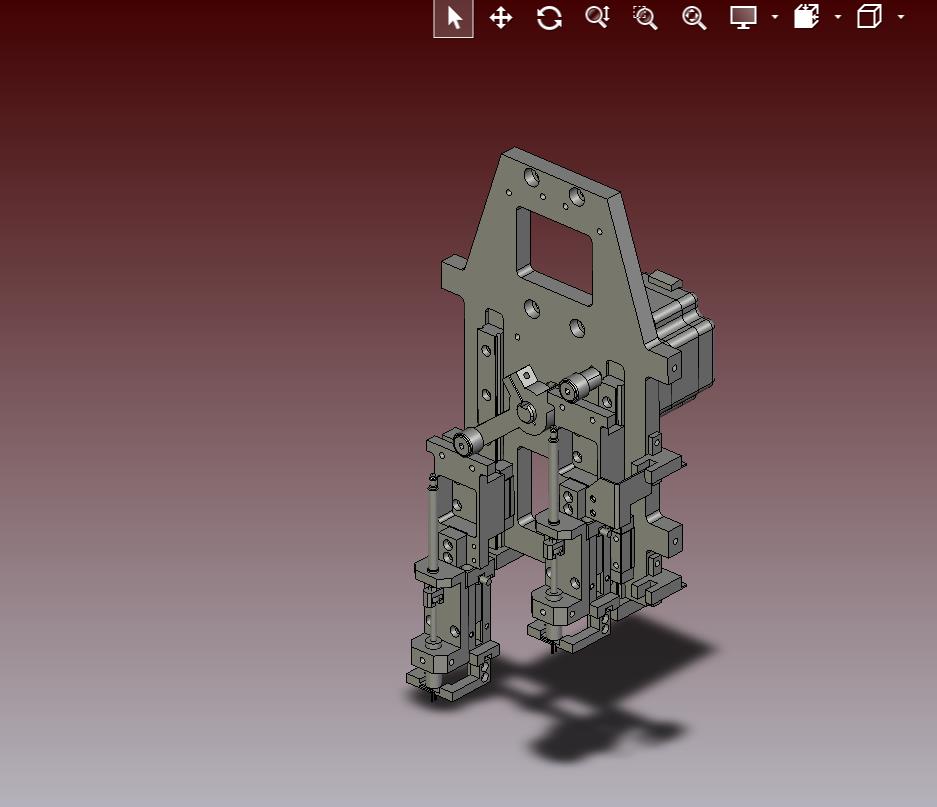Click the view orientation cube icon
This screenshot has width=937, height=807.
[x=869, y=17]
